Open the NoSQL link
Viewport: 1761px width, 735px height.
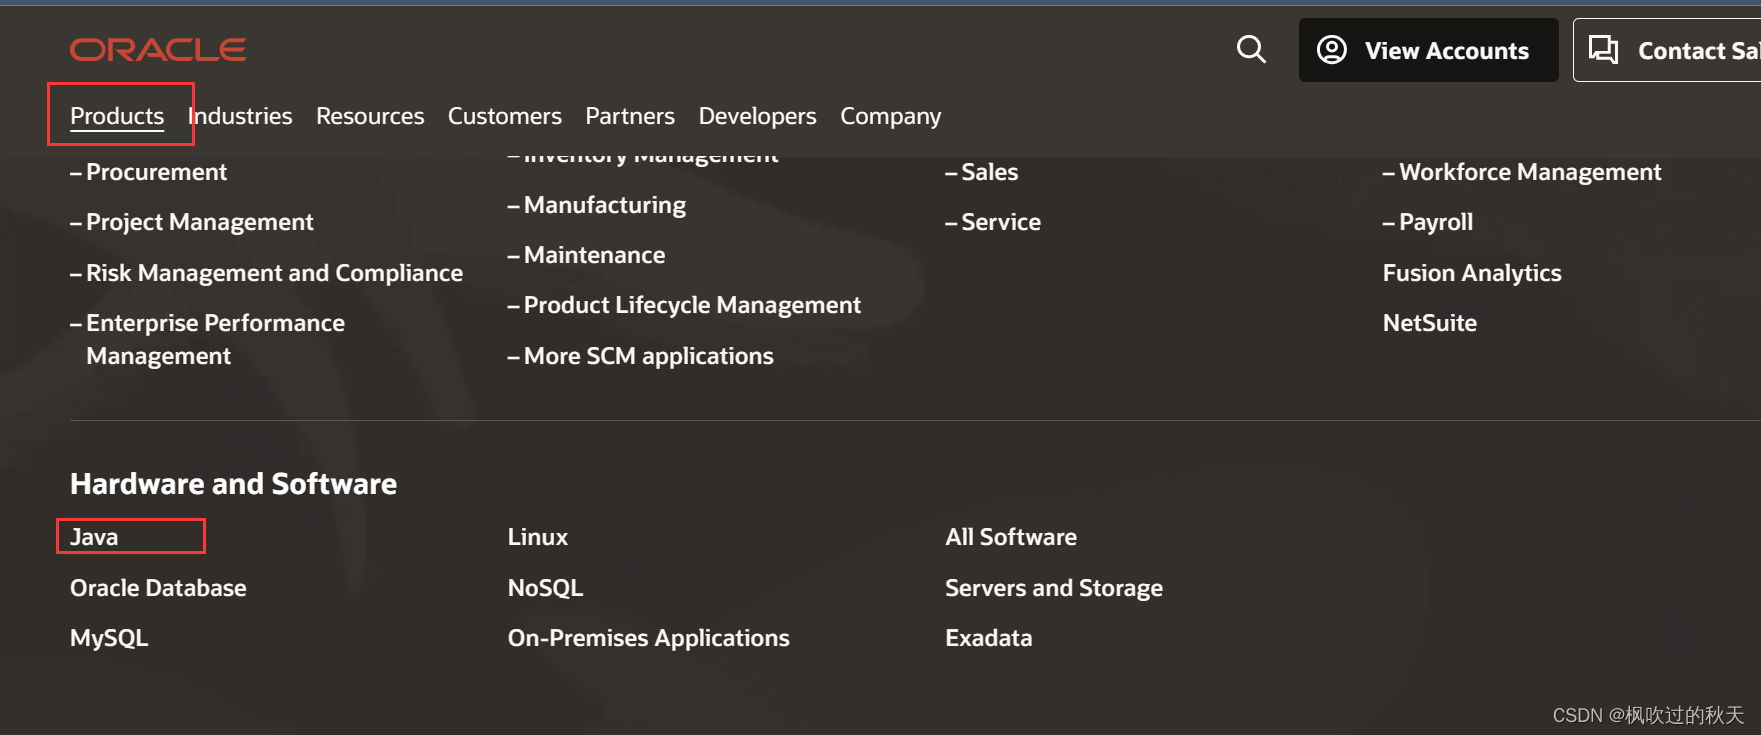[x=545, y=588]
